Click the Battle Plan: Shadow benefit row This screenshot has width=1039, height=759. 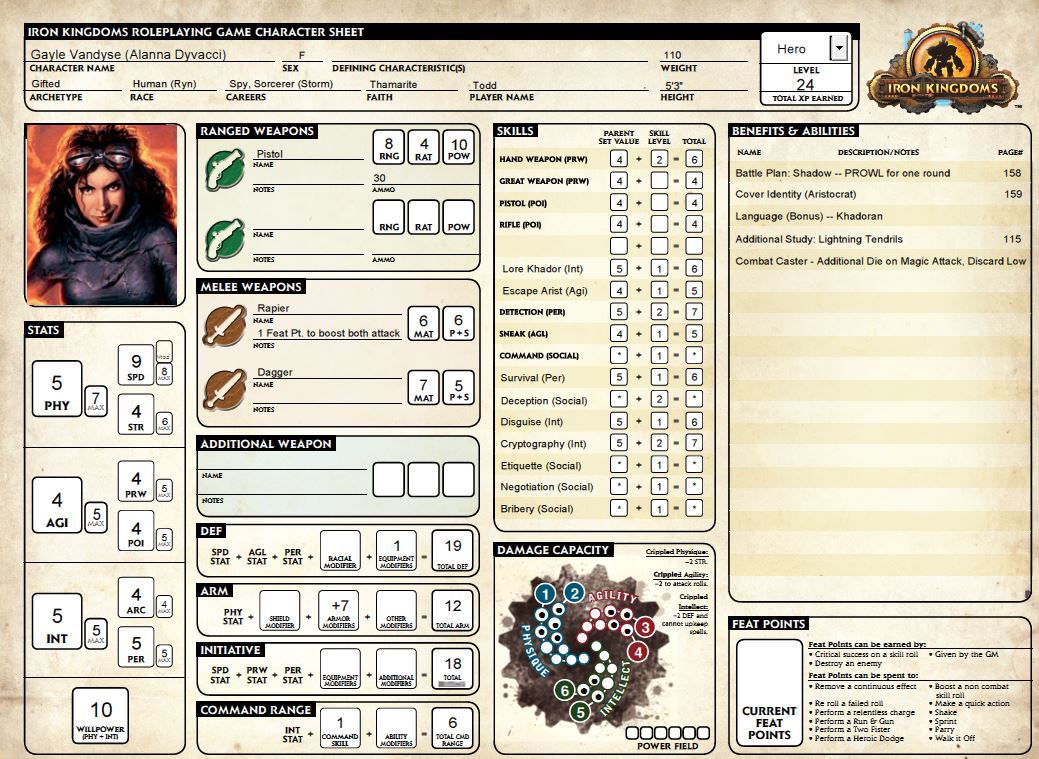tap(879, 173)
